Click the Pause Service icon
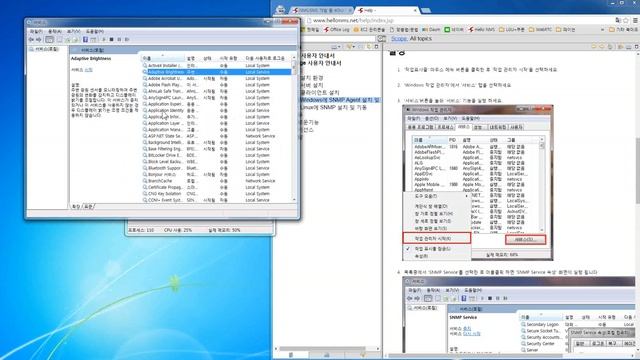 pyautogui.click(x=119, y=40)
